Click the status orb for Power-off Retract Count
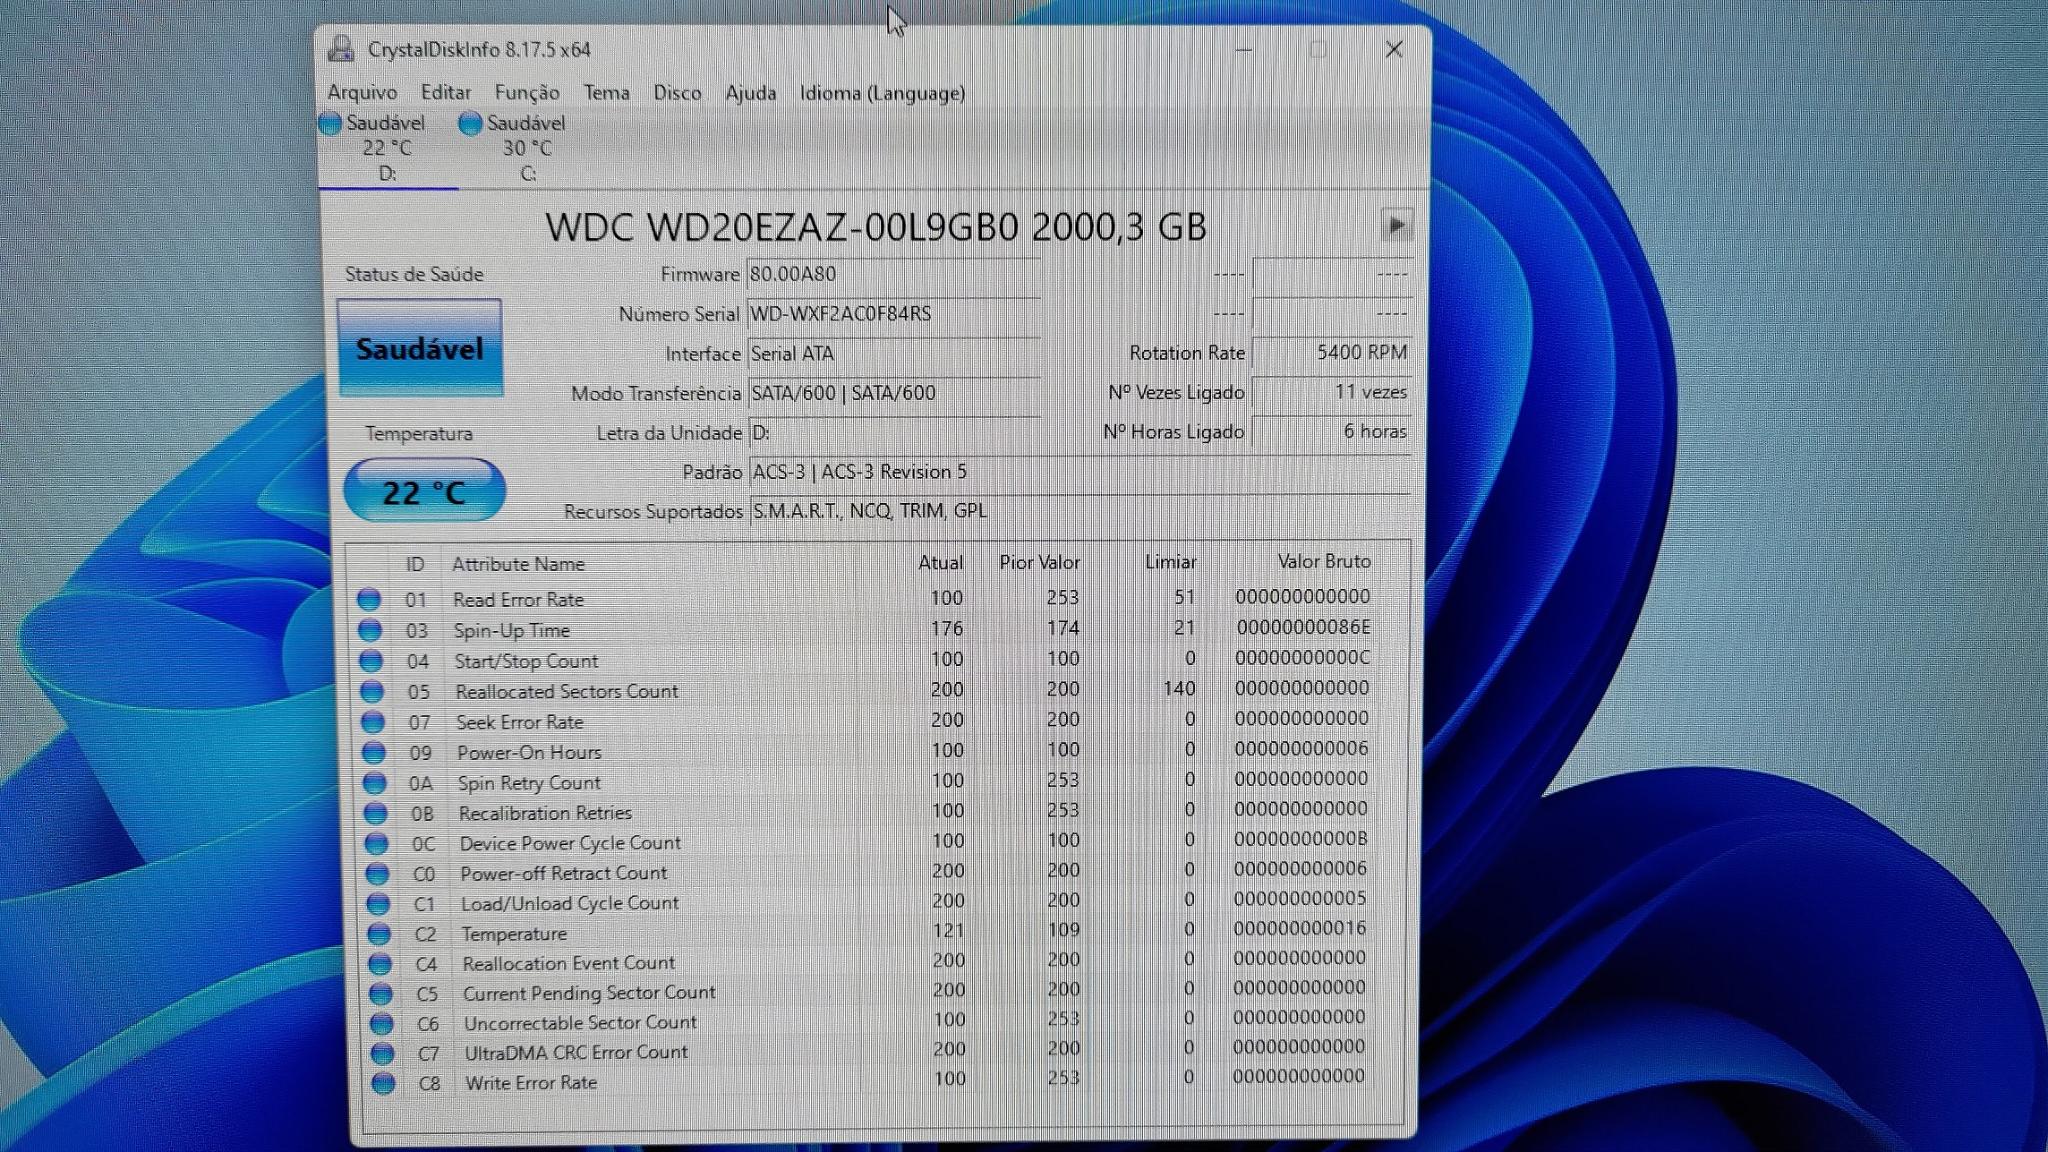The image size is (2048, 1152). [x=377, y=873]
